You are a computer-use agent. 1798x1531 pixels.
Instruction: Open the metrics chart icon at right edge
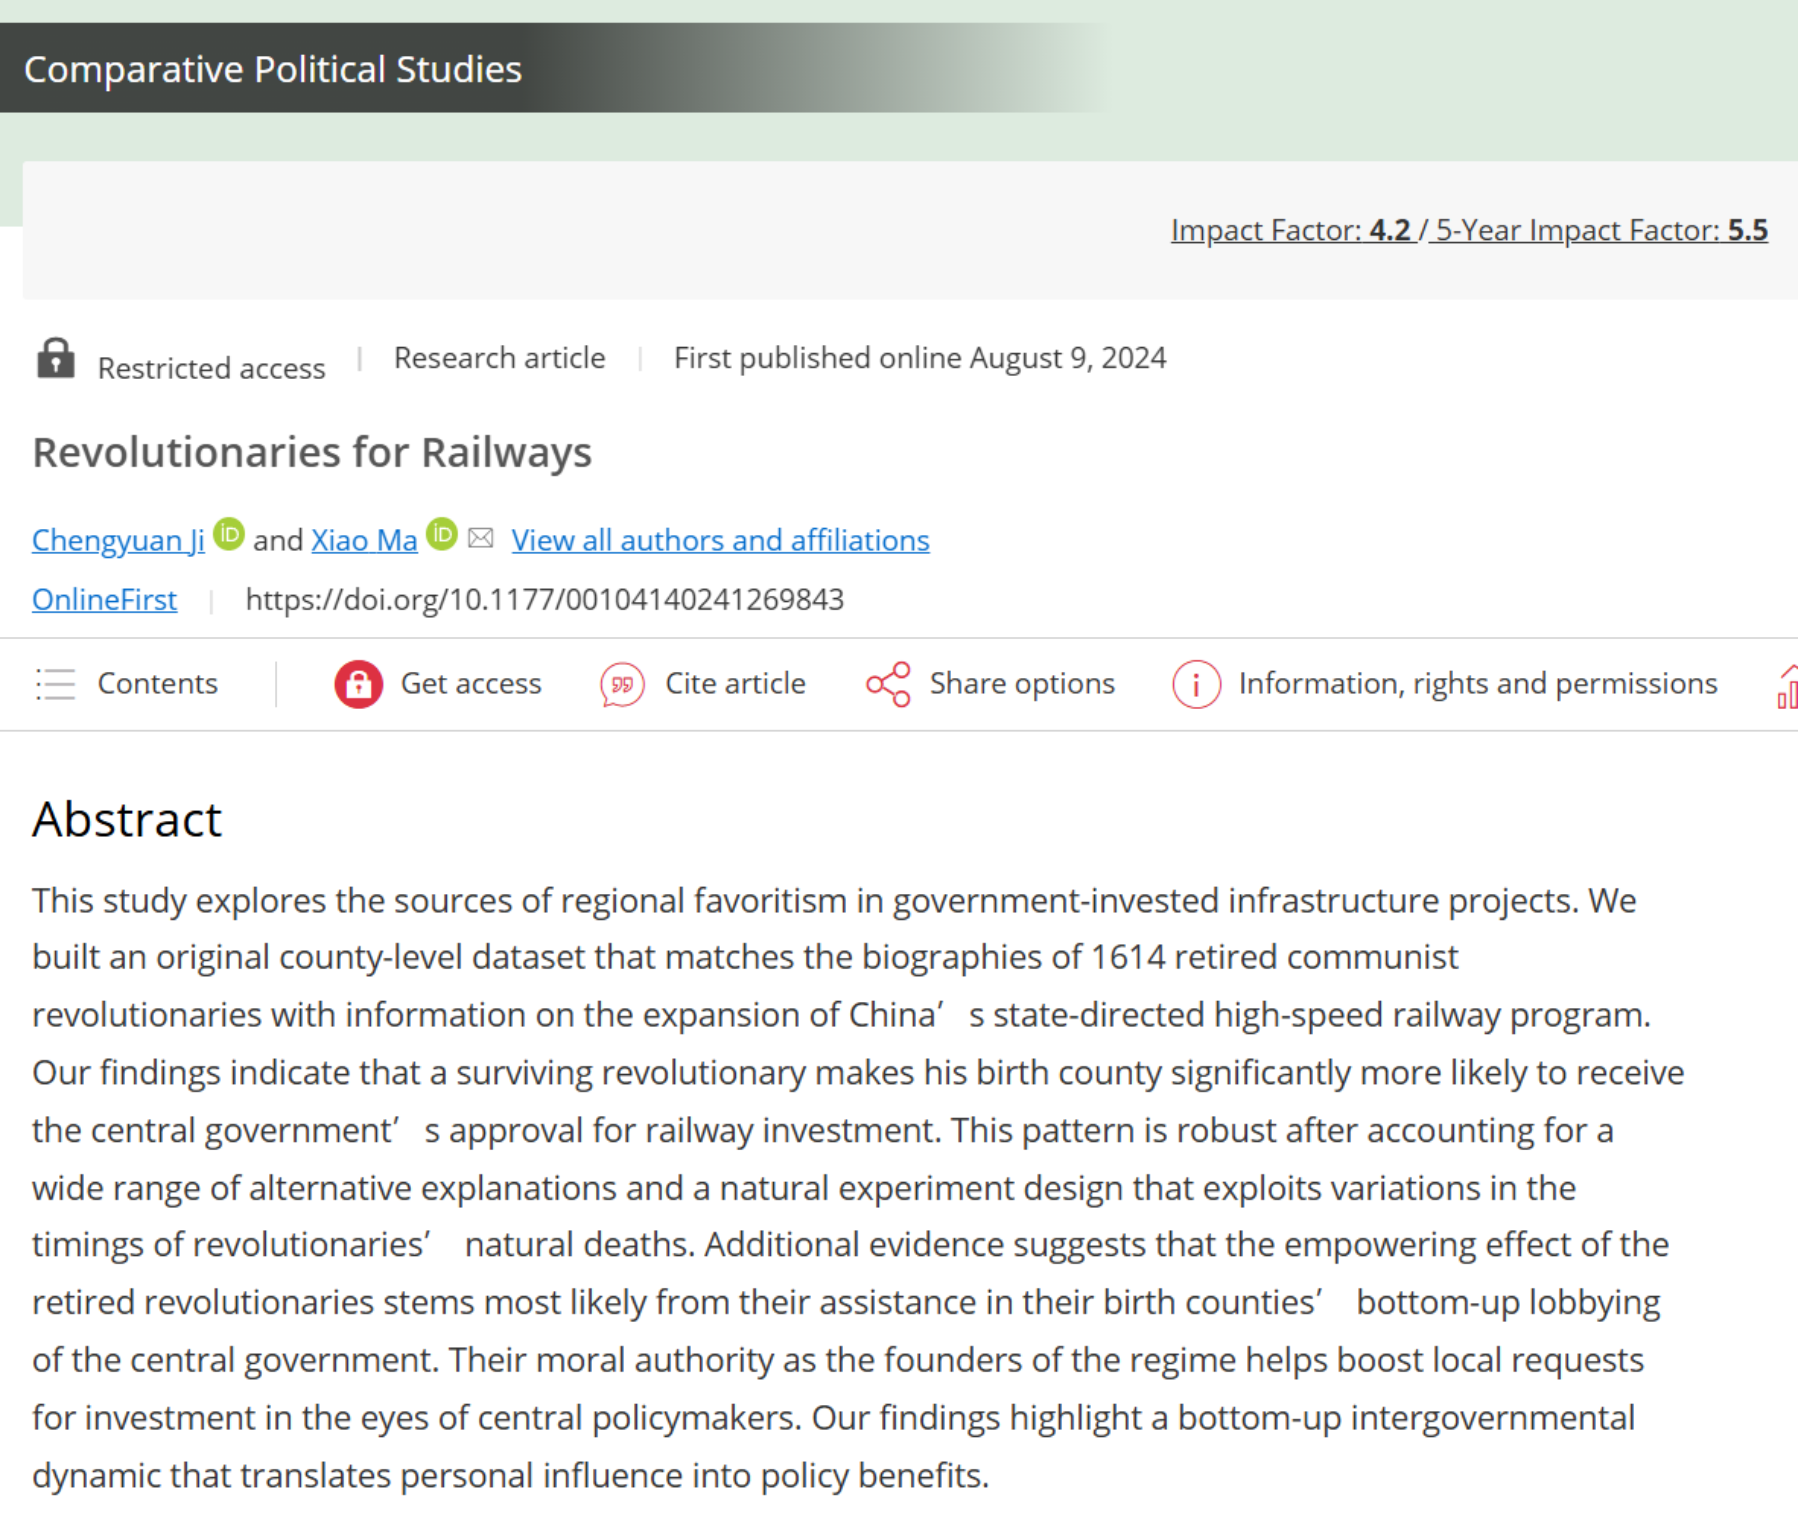pyautogui.click(x=1786, y=687)
